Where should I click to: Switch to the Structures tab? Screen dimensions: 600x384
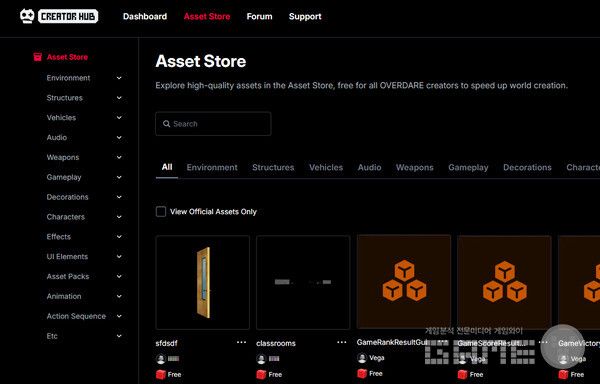pyautogui.click(x=273, y=168)
